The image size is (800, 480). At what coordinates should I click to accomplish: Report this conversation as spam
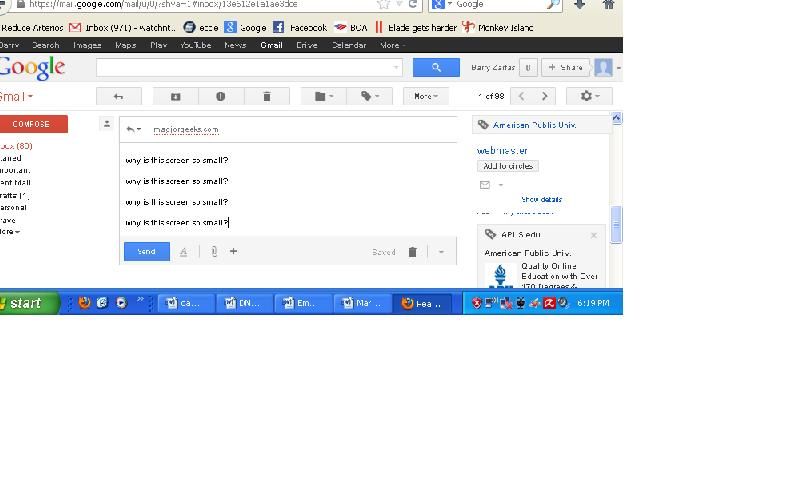(220, 96)
